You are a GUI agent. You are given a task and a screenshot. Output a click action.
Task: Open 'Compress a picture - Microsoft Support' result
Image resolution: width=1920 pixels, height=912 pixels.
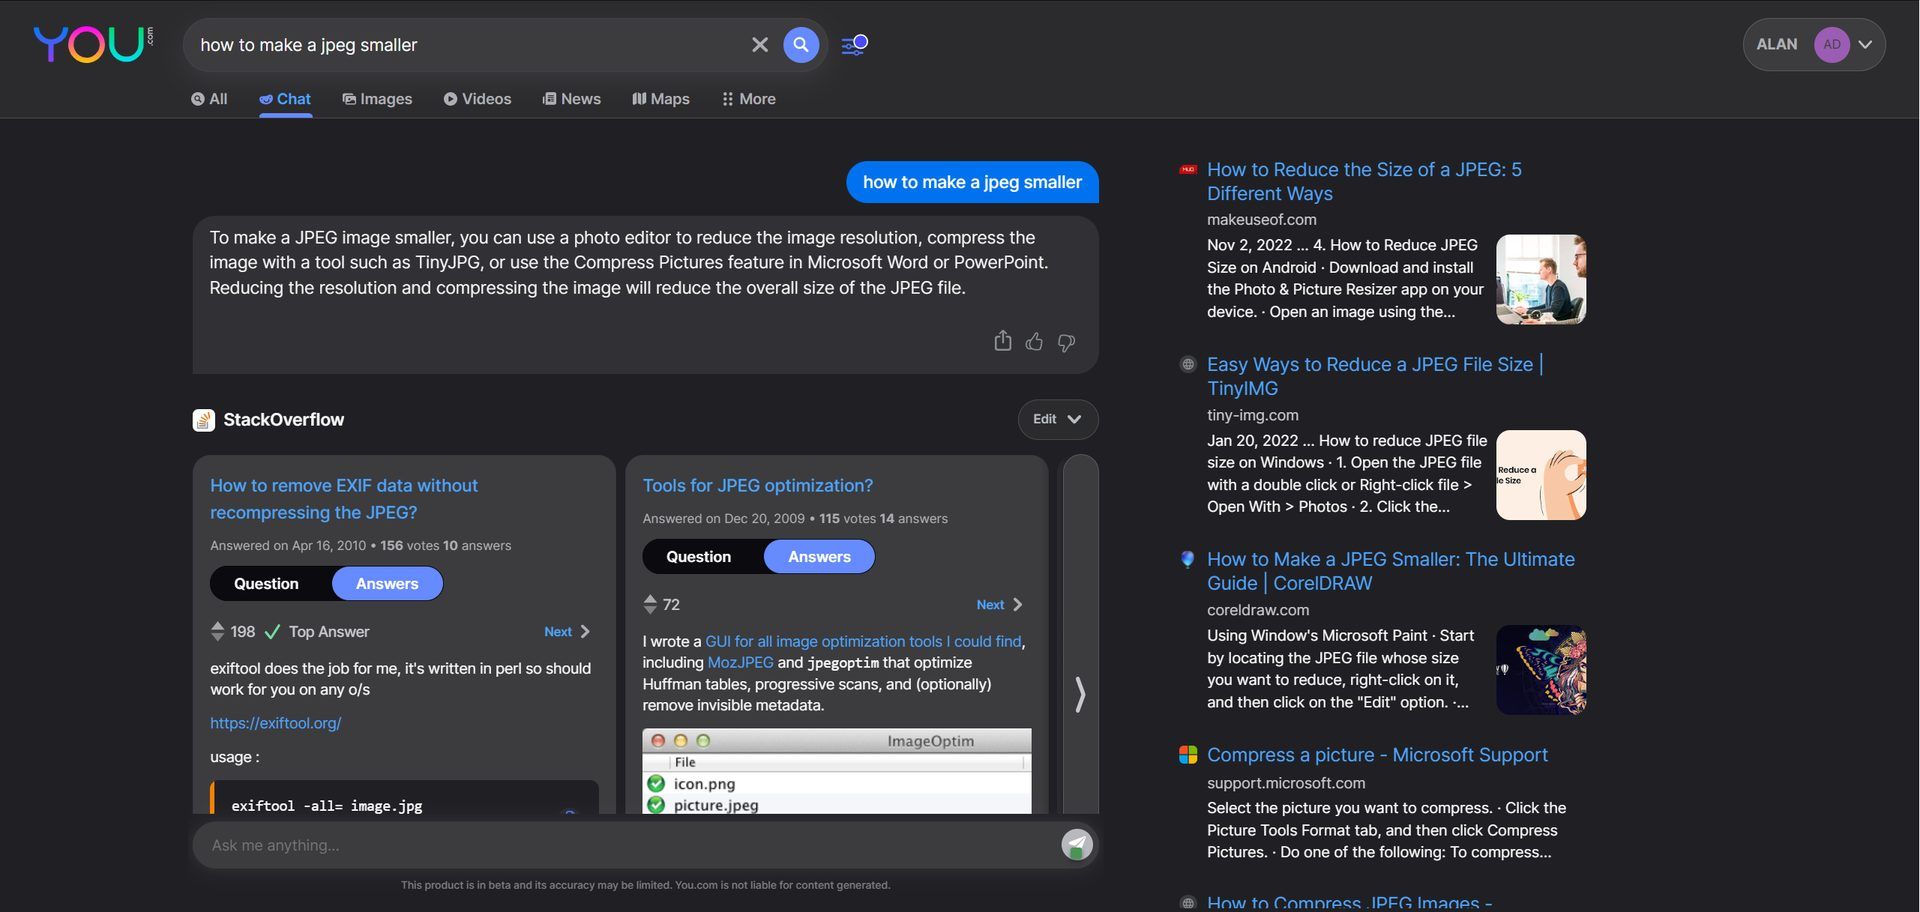pos(1376,755)
